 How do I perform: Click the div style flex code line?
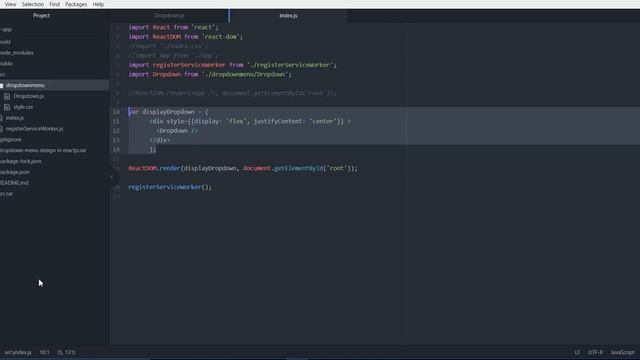point(250,121)
